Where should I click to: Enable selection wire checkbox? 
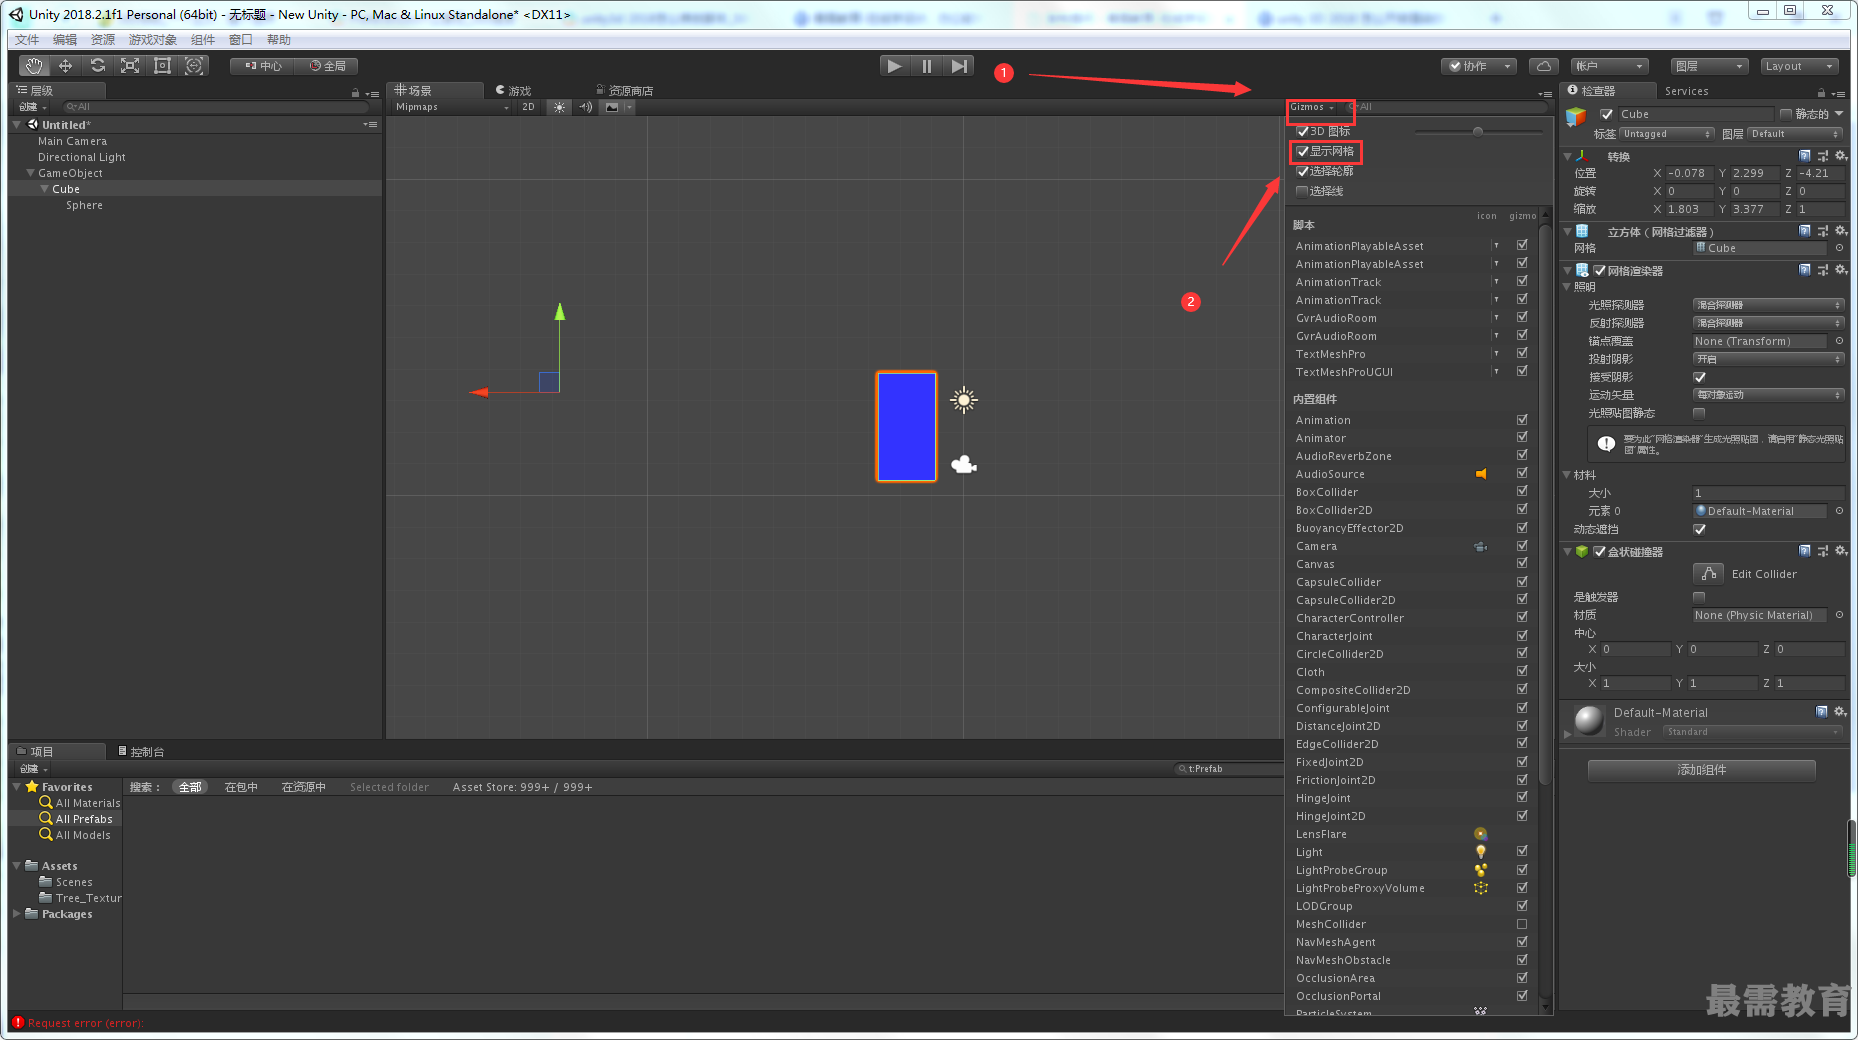tap(1303, 191)
